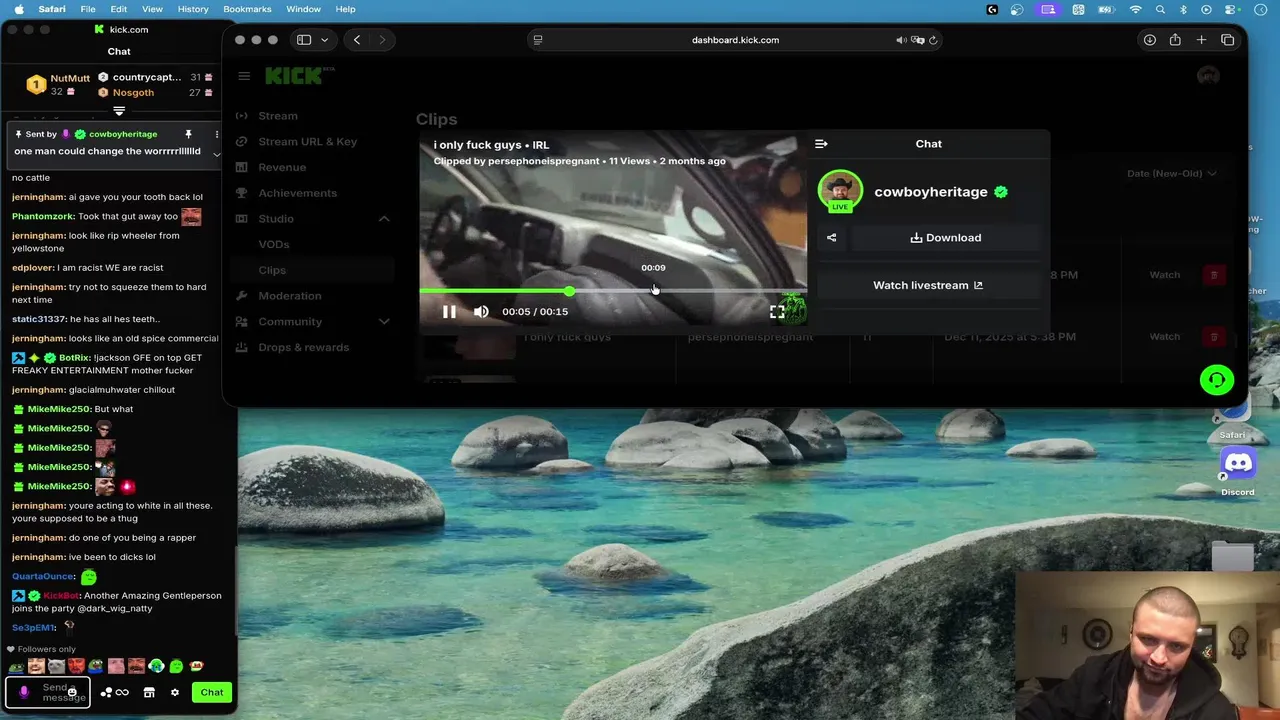Click the clip title 'i only fuck guys' row
1280x720 pixels.
[568, 337]
